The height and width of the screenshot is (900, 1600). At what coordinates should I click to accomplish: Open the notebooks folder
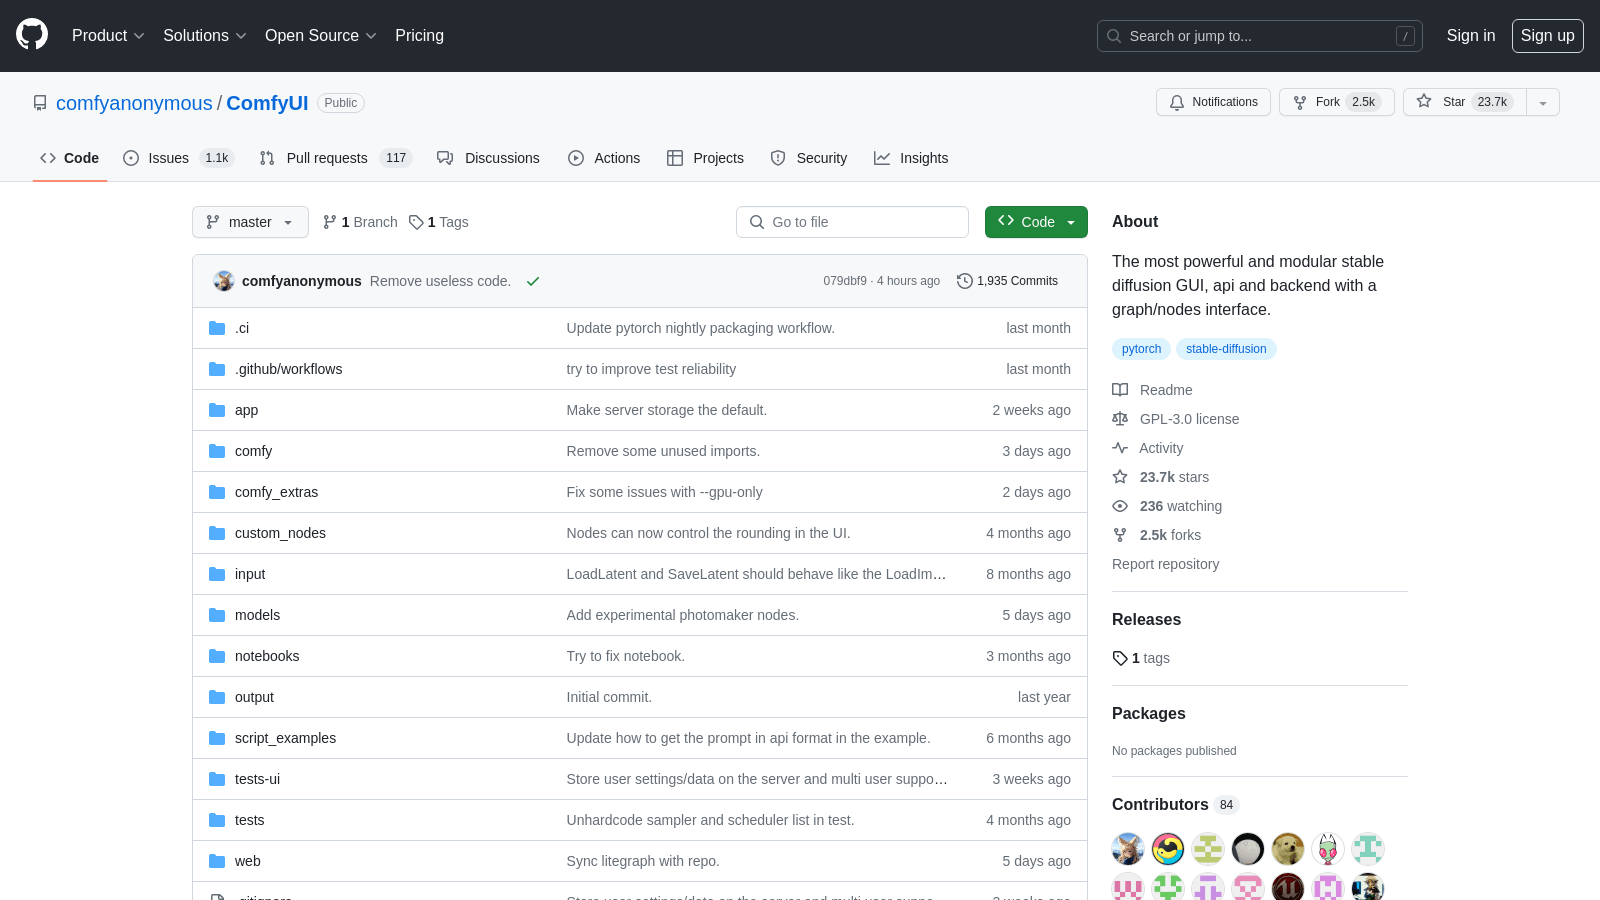[x=267, y=656]
